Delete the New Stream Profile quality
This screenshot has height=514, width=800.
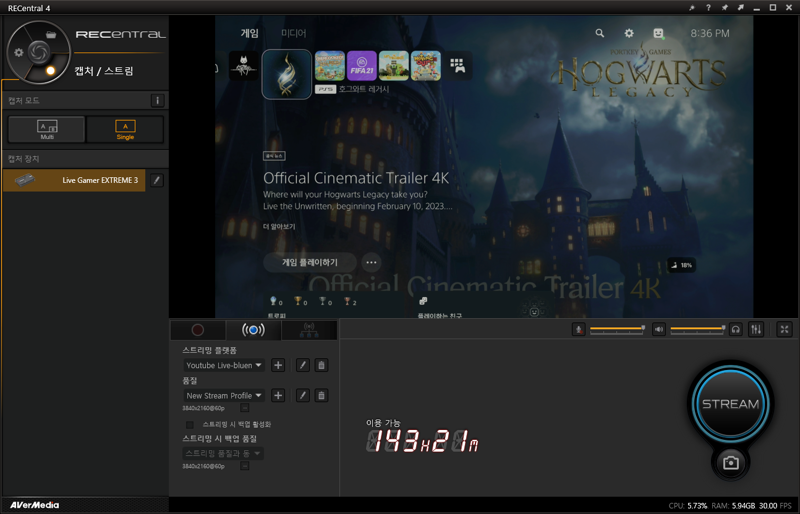[321, 395]
